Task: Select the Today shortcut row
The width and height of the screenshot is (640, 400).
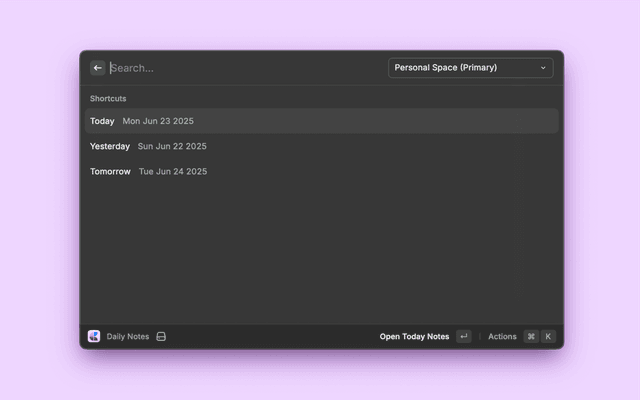Action: (x=320, y=121)
